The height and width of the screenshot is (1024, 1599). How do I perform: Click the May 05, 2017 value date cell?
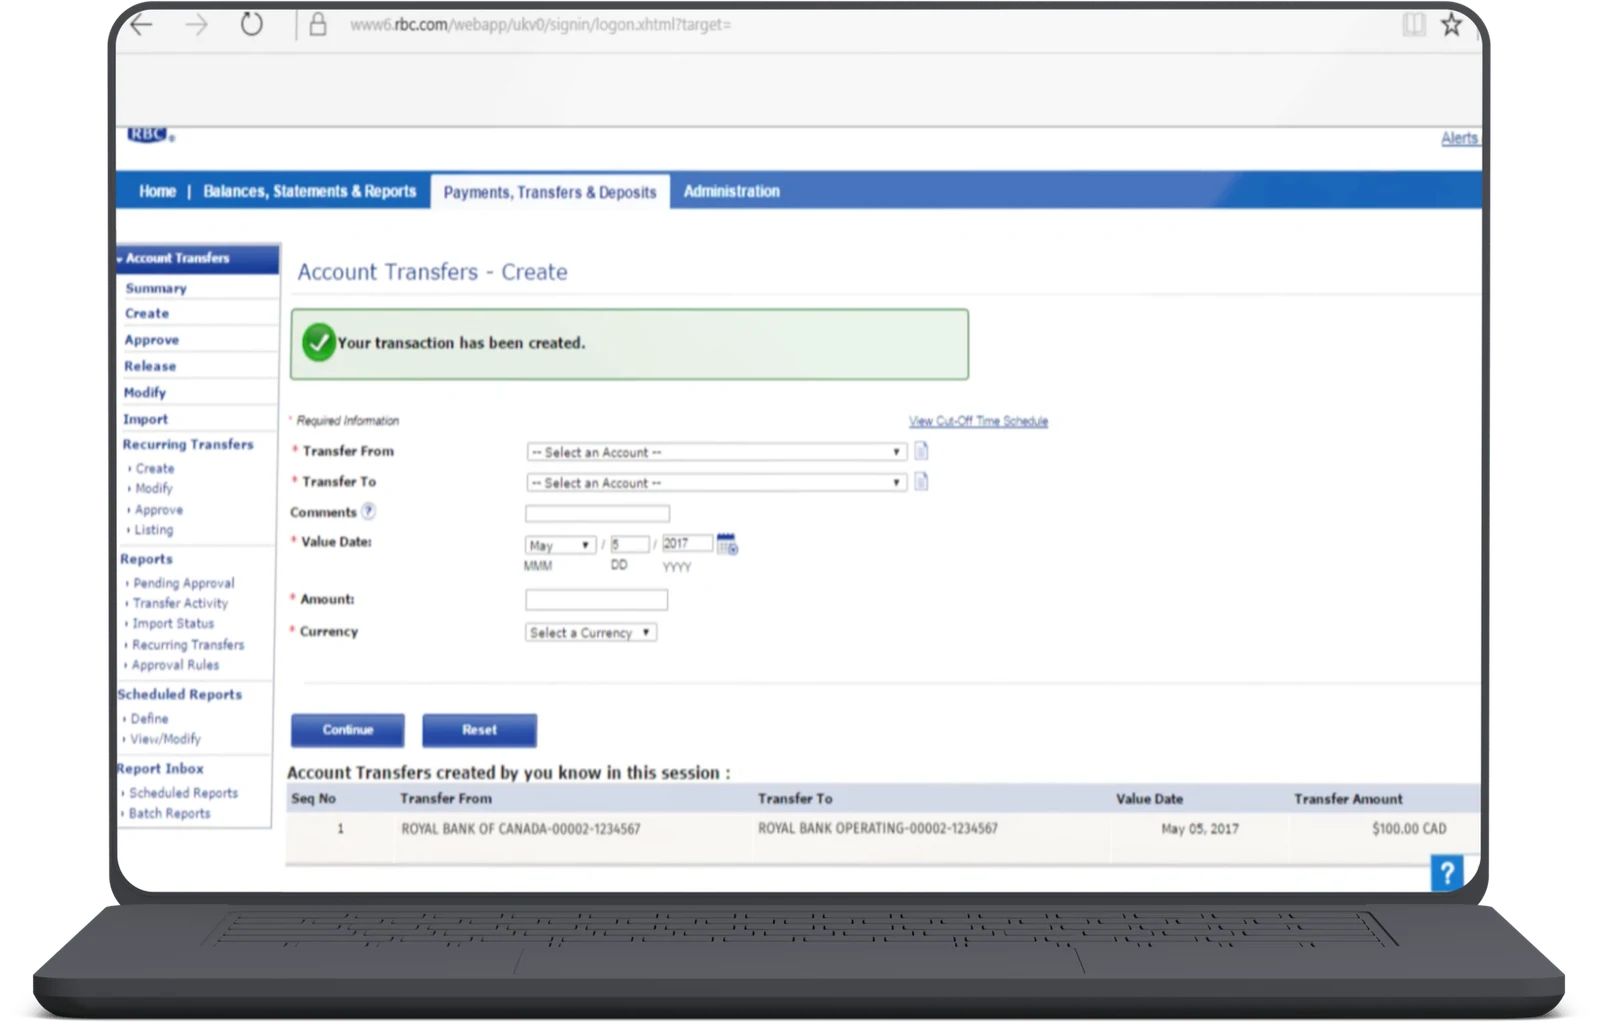1199,829
